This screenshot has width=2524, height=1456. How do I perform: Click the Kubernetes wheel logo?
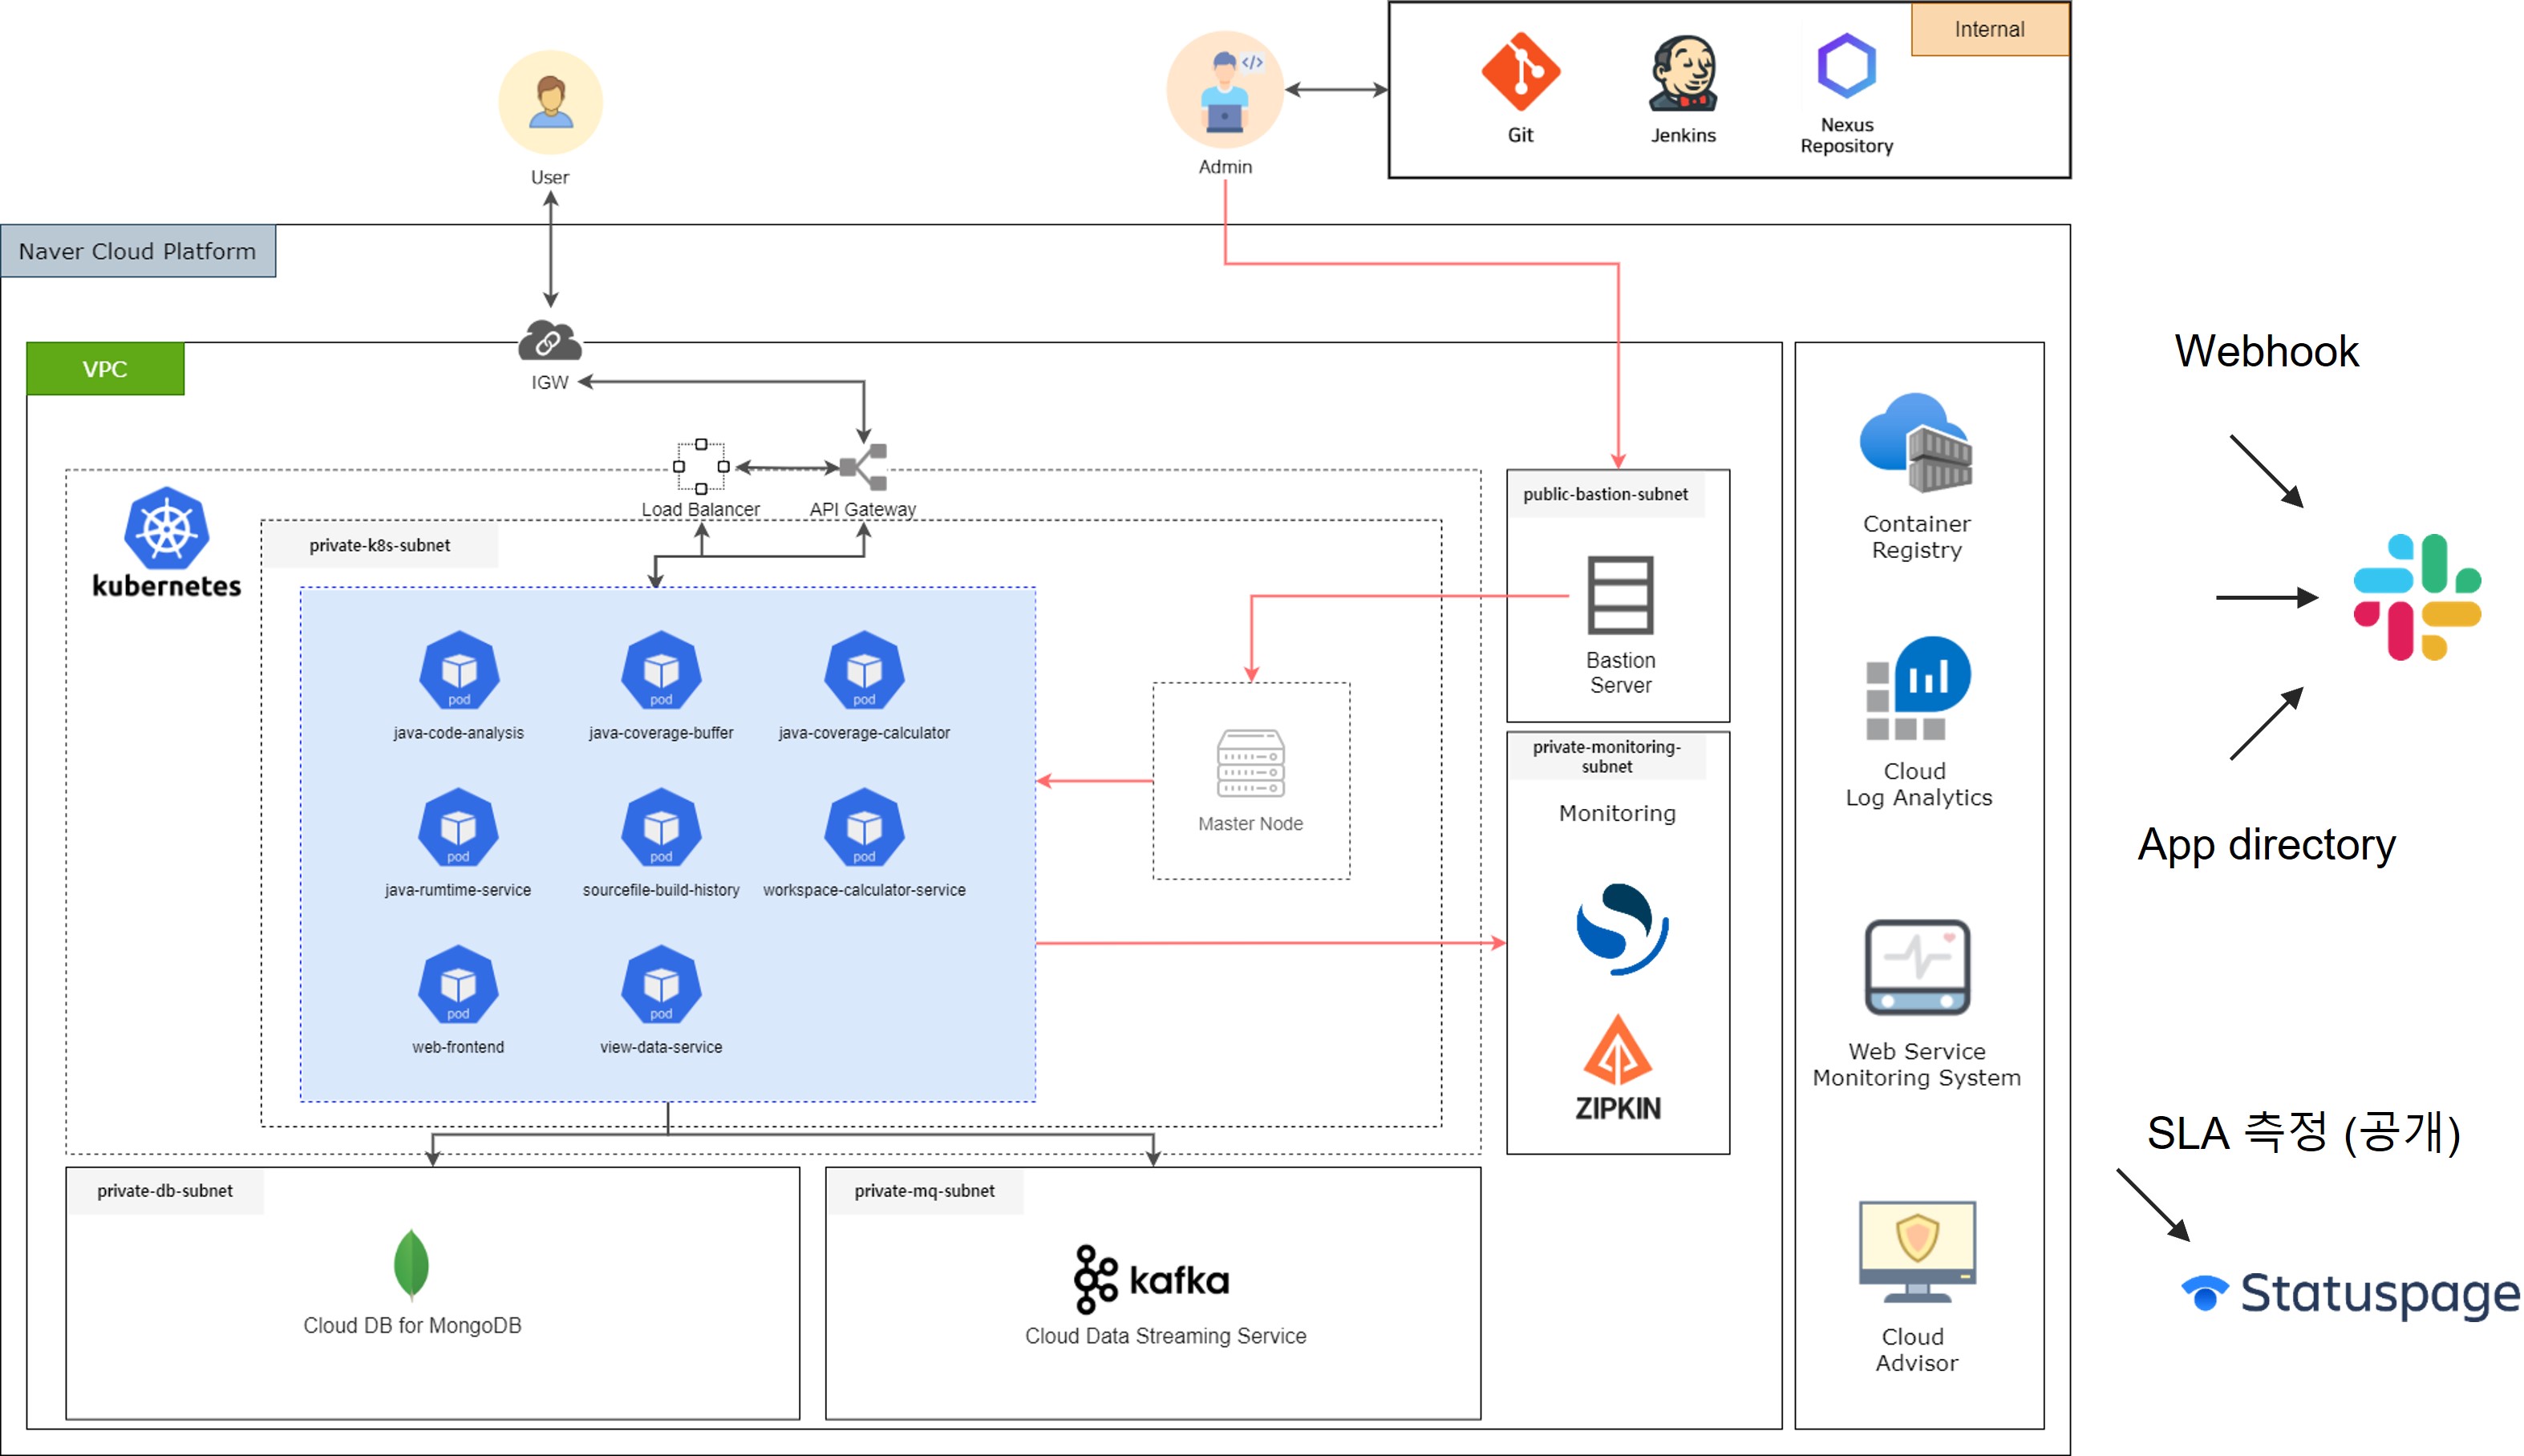click(x=166, y=529)
